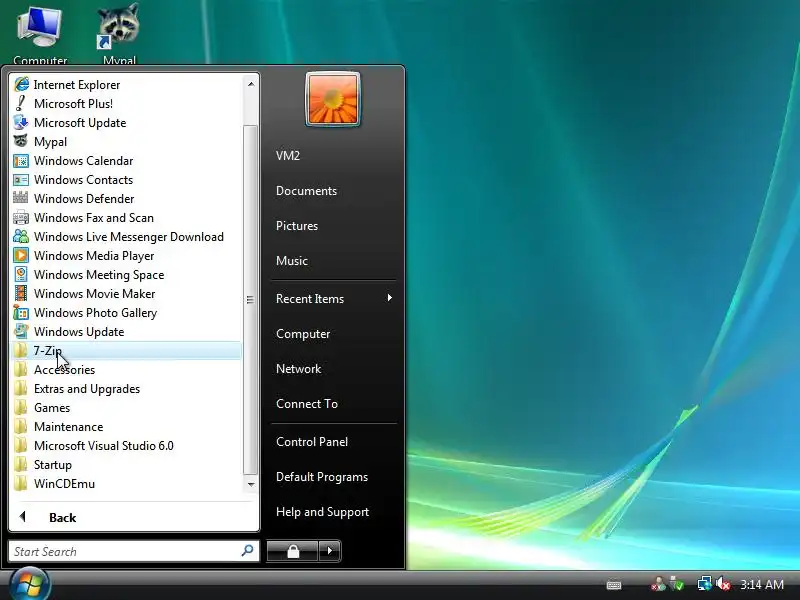Expand the 7-Zip folder
The image size is (800, 600).
[x=126, y=351]
